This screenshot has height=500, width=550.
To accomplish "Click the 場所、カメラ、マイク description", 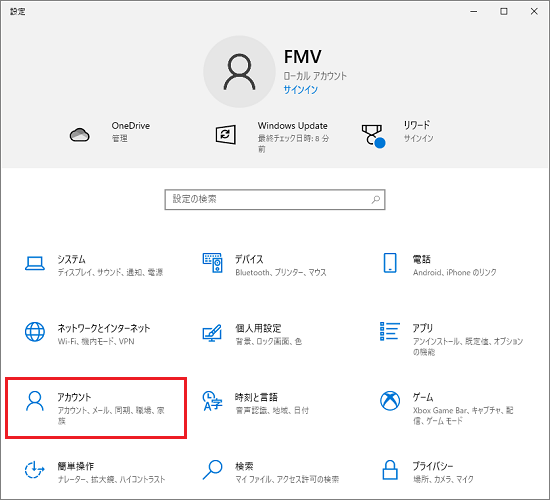I will 443,479.
